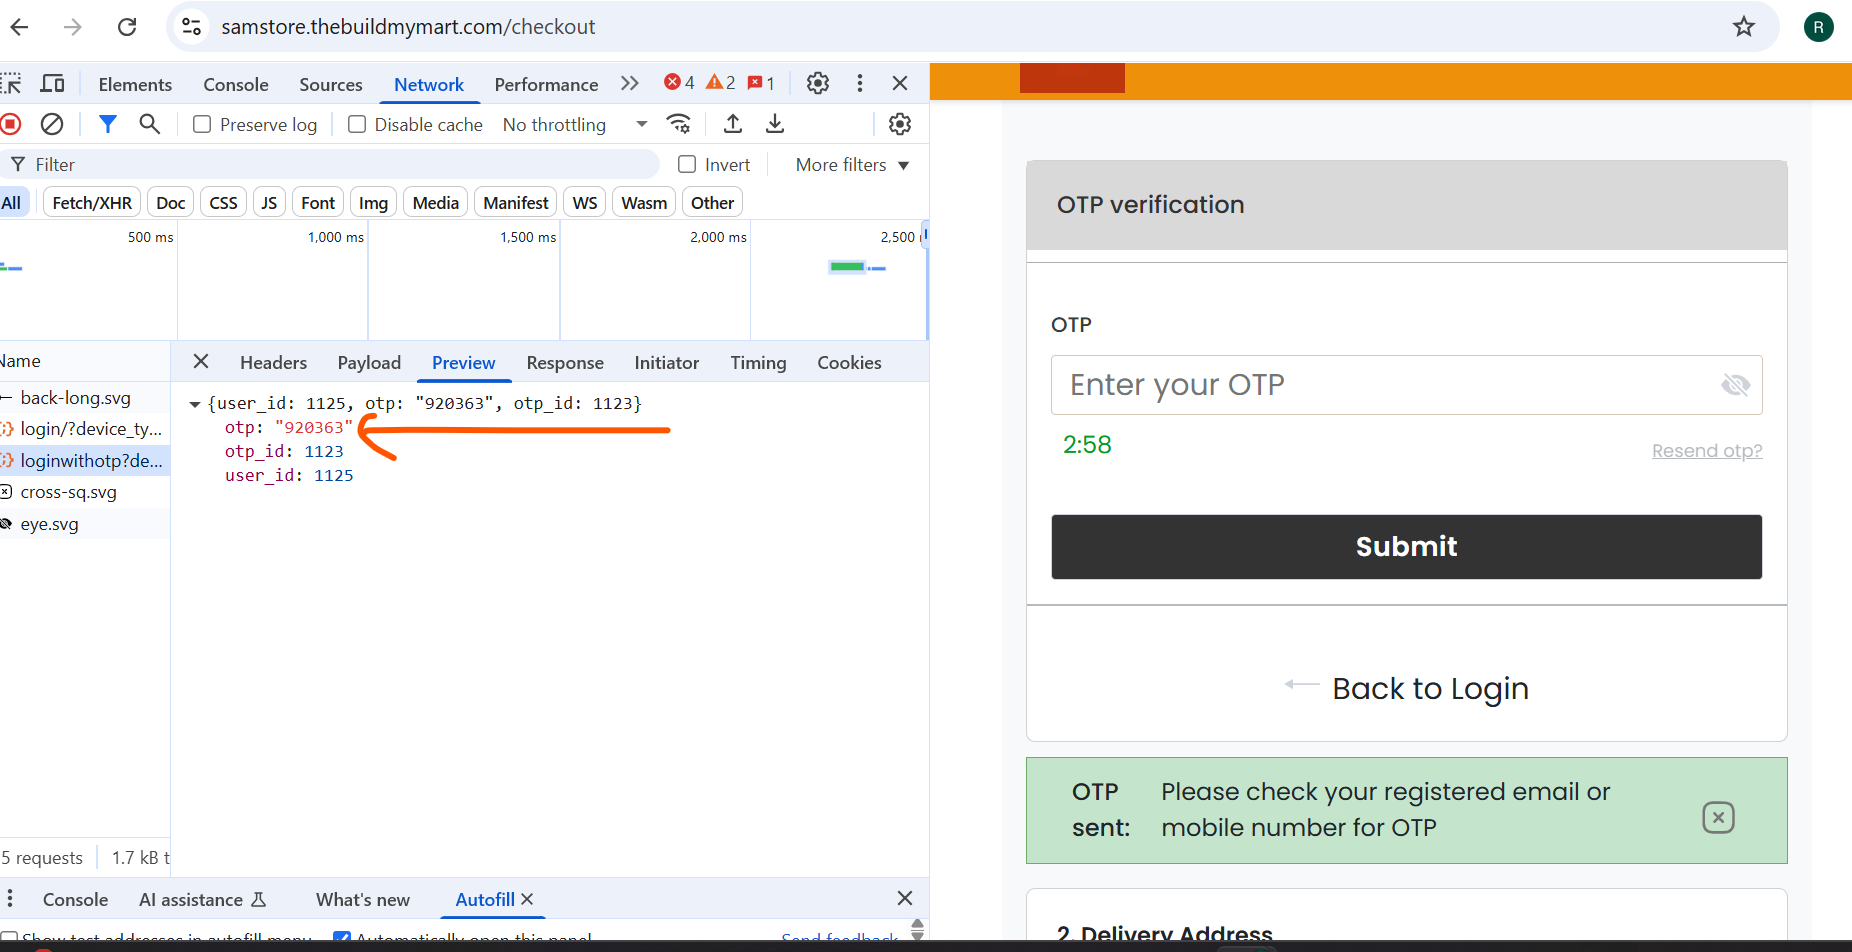Close the bottom drawer panel

click(905, 898)
